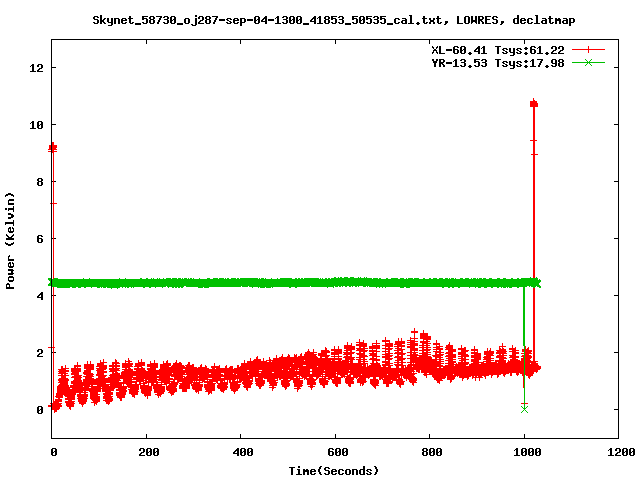Click the x-axis tick label 400
Image resolution: width=640 pixels, height=480 pixels.
click(x=243, y=452)
